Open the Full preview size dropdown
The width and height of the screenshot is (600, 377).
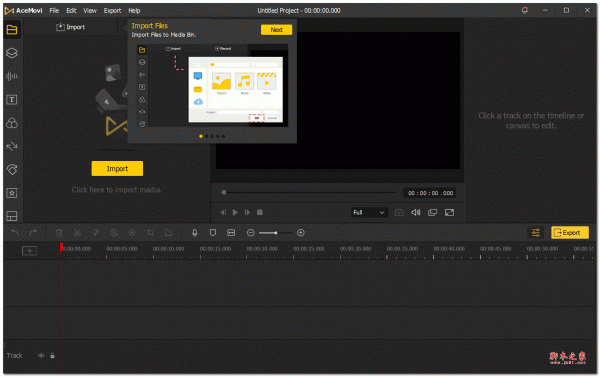click(369, 212)
